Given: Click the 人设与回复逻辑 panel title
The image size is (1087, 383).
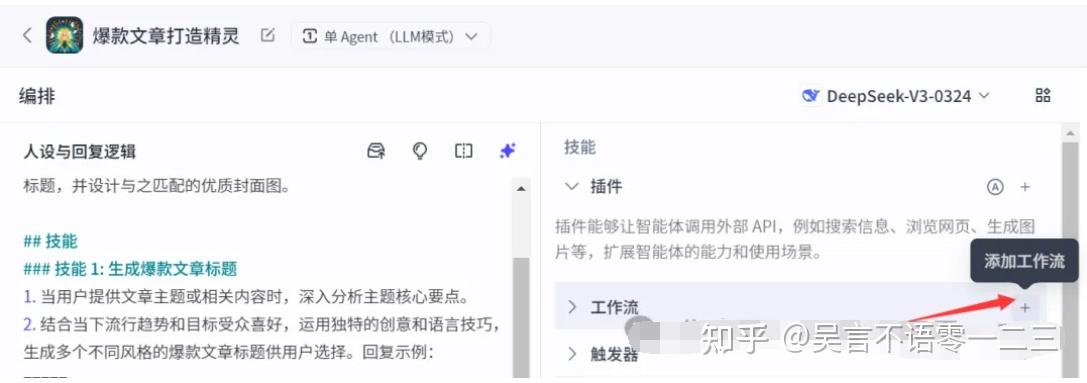Looking at the screenshot, I should point(79,152).
